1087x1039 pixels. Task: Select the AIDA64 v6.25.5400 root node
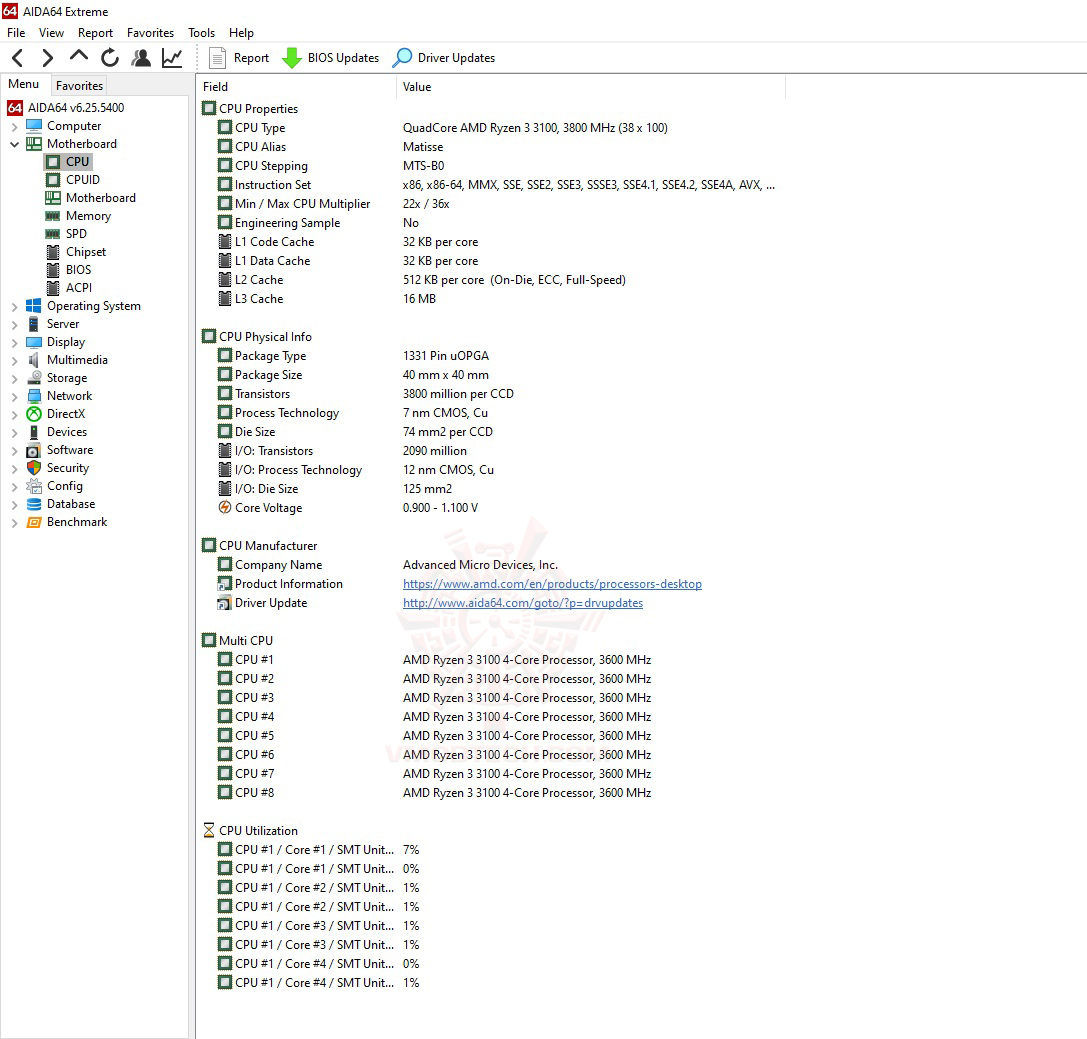[x=66, y=107]
